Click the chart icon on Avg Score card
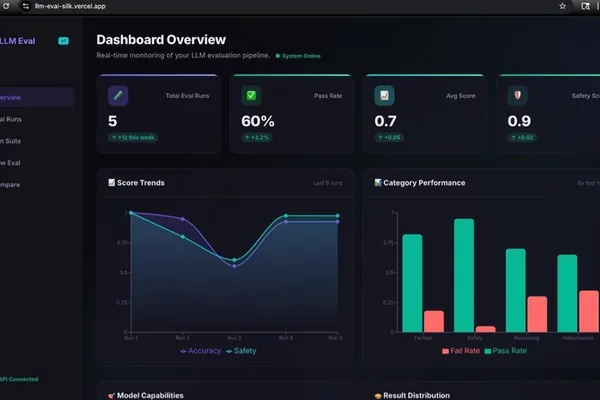The width and height of the screenshot is (600, 400). pyautogui.click(x=384, y=96)
